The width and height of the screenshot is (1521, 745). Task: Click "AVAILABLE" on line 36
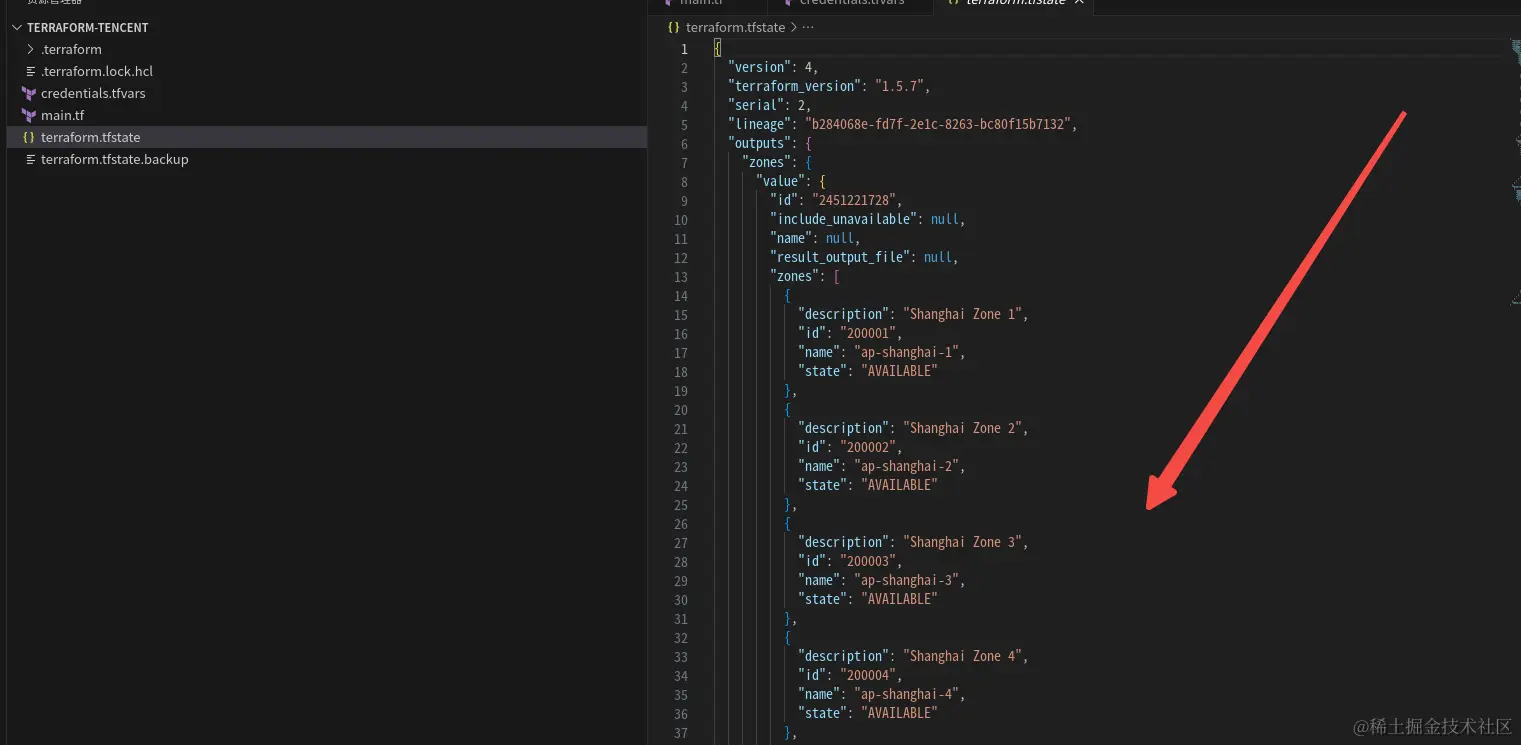tap(899, 713)
